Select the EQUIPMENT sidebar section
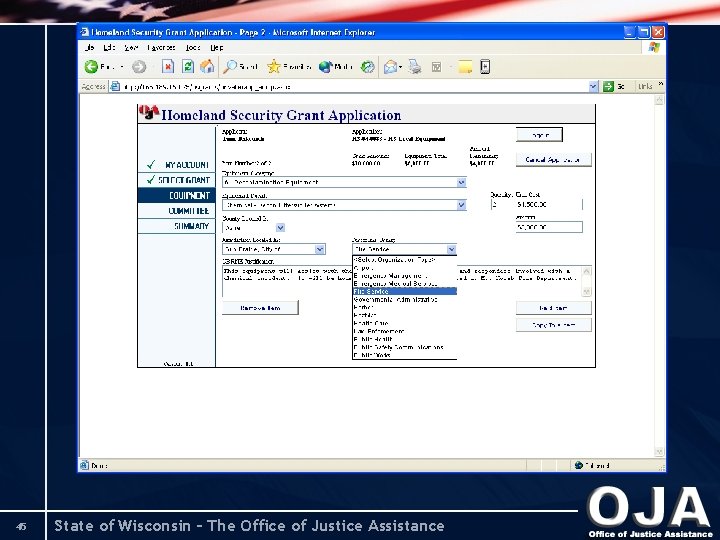This screenshot has width=720, height=540. [177, 195]
